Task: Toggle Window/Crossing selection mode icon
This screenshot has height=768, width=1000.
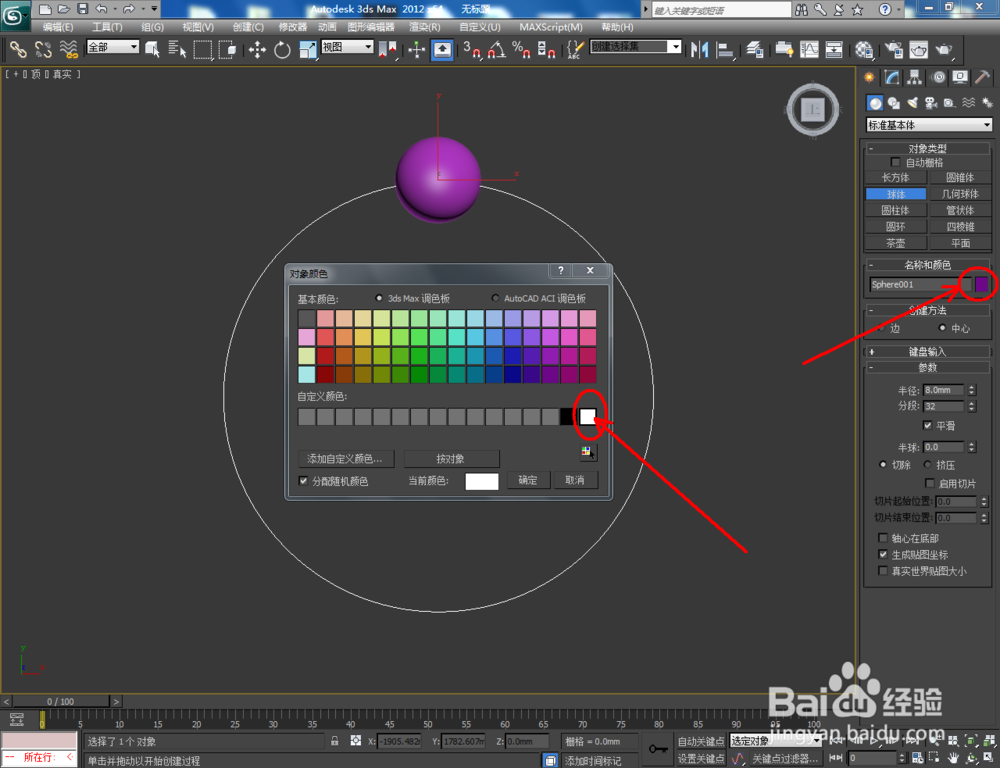Action: (228, 49)
